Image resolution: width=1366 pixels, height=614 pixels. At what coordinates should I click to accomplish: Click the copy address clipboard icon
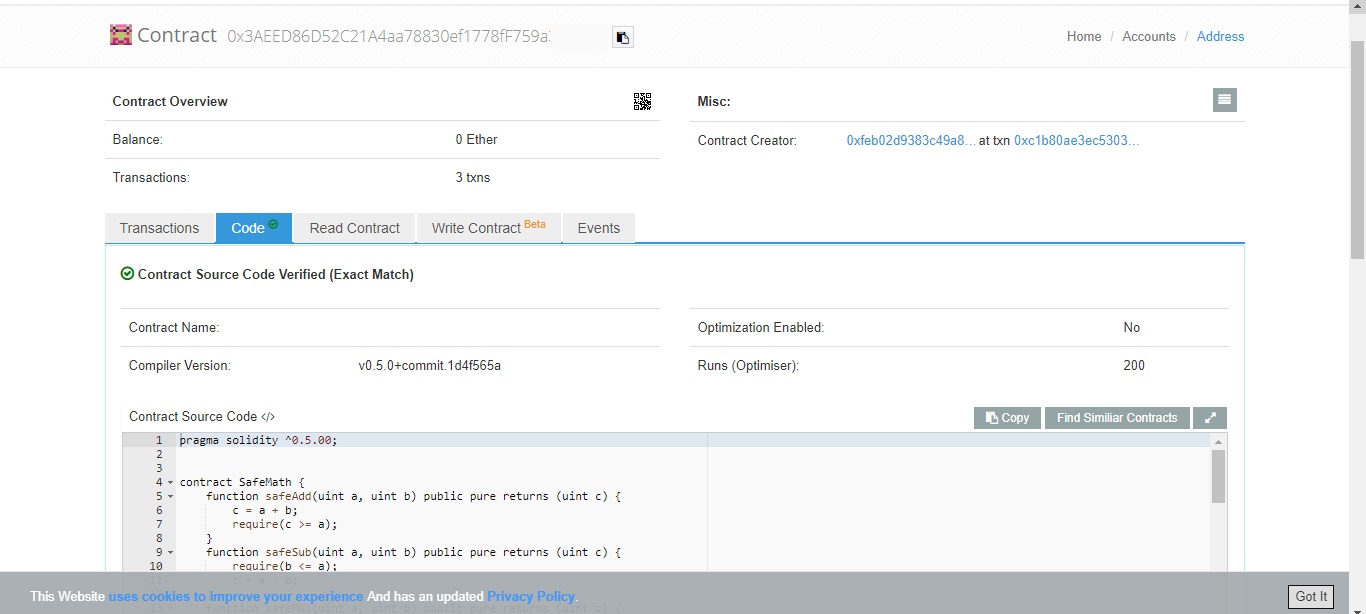(x=622, y=37)
